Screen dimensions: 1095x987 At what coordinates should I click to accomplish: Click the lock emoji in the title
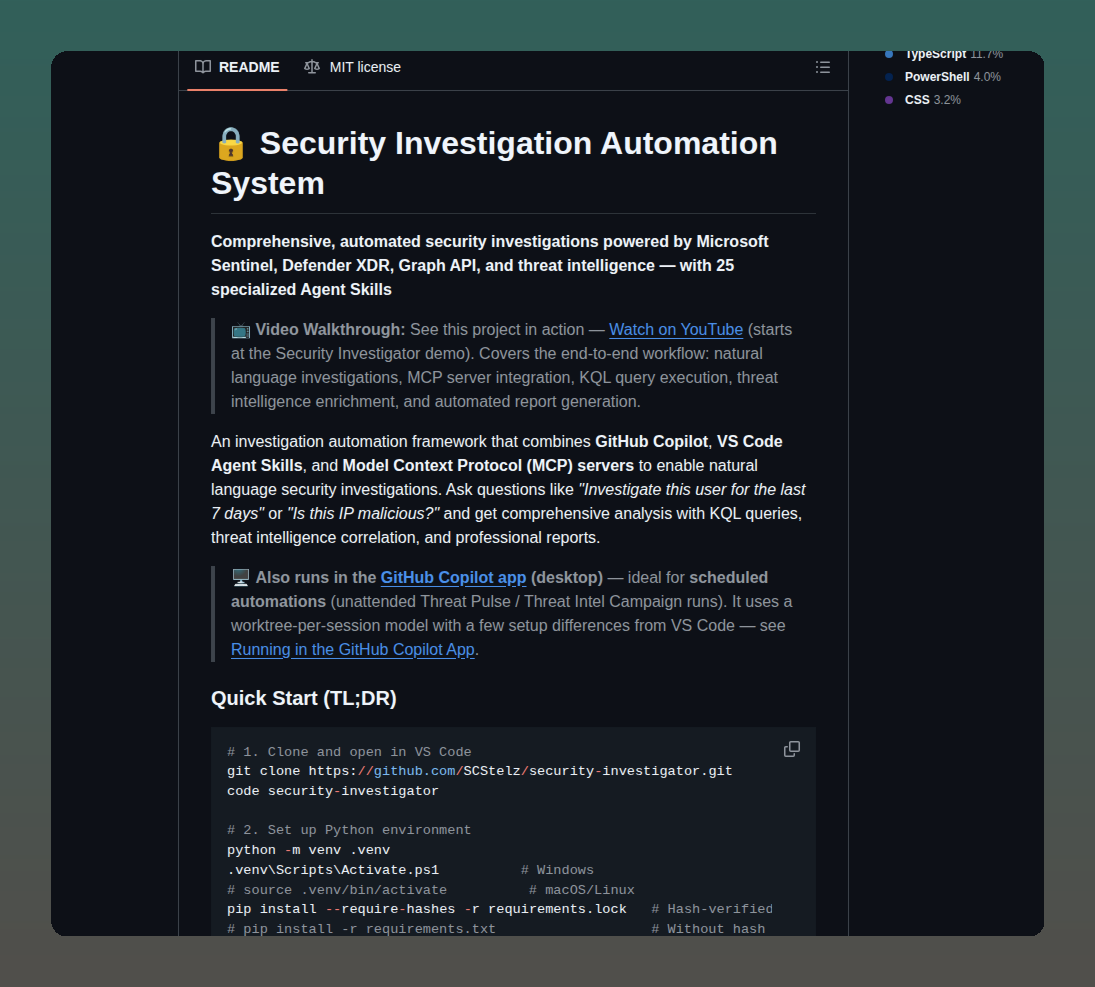(x=230, y=144)
